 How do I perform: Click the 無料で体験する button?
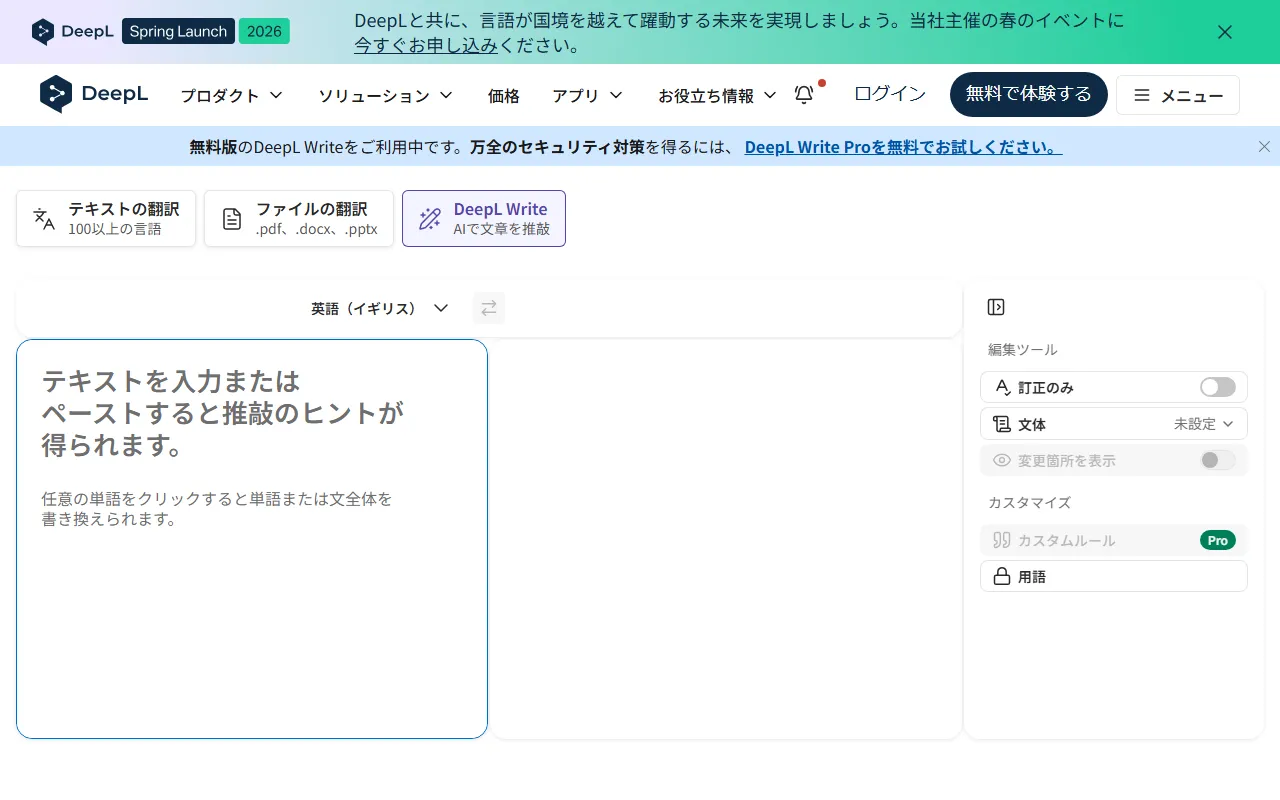(x=1028, y=94)
